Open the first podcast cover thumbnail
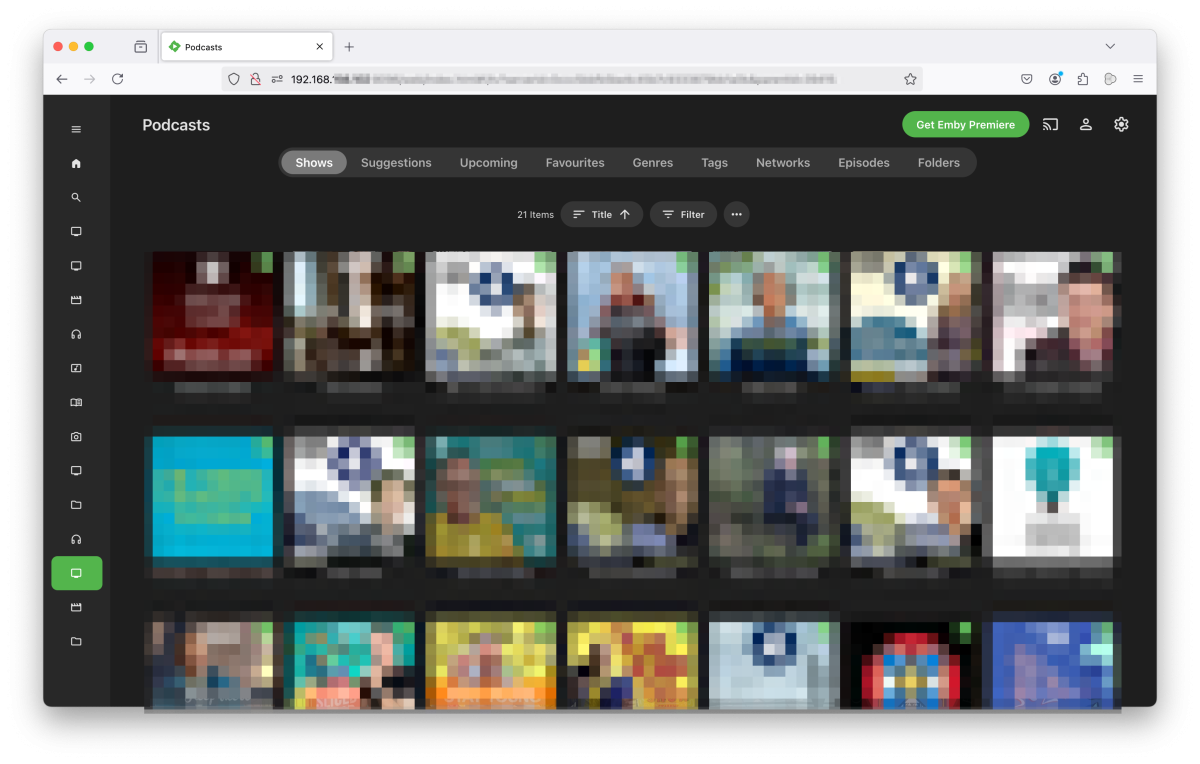This screenshot has width=1200, height=764. [211, 314]
